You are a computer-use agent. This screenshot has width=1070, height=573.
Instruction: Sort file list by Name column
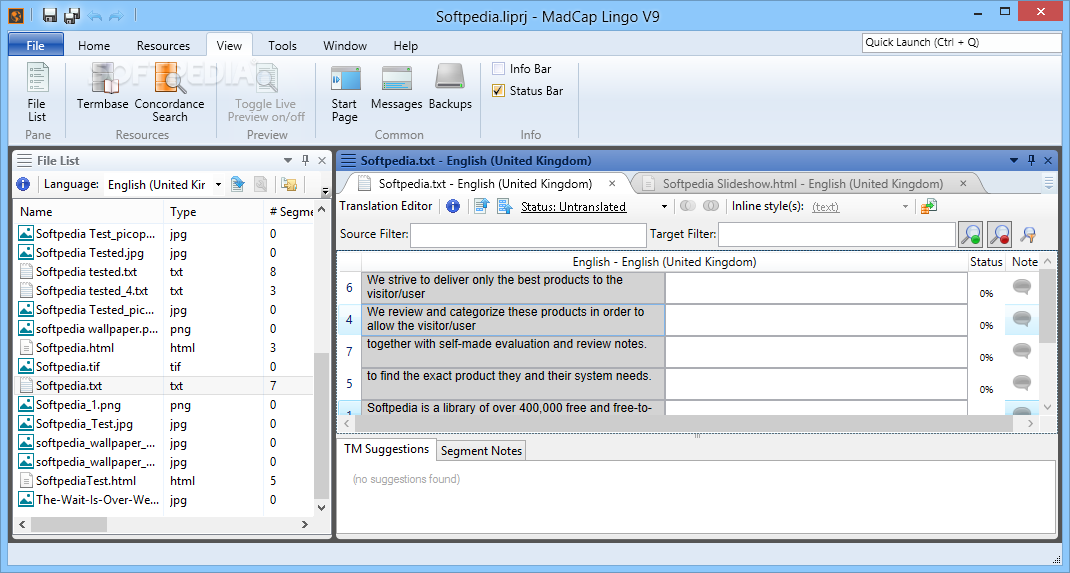89,211
